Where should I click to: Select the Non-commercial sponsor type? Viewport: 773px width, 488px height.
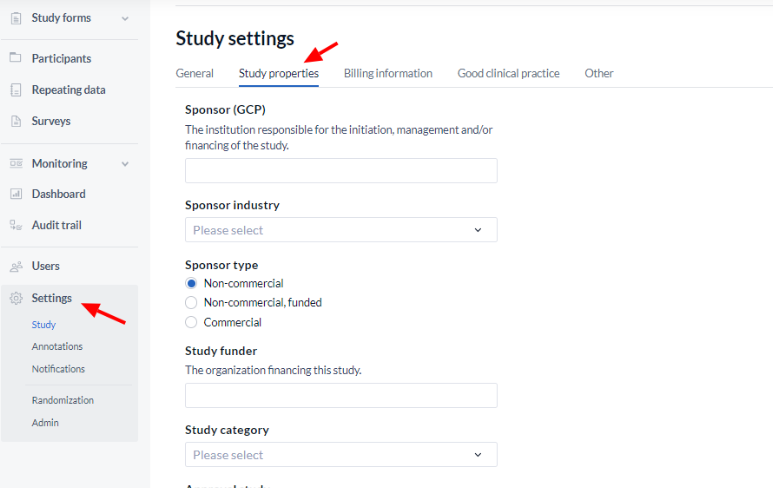(x=191, y=283)
